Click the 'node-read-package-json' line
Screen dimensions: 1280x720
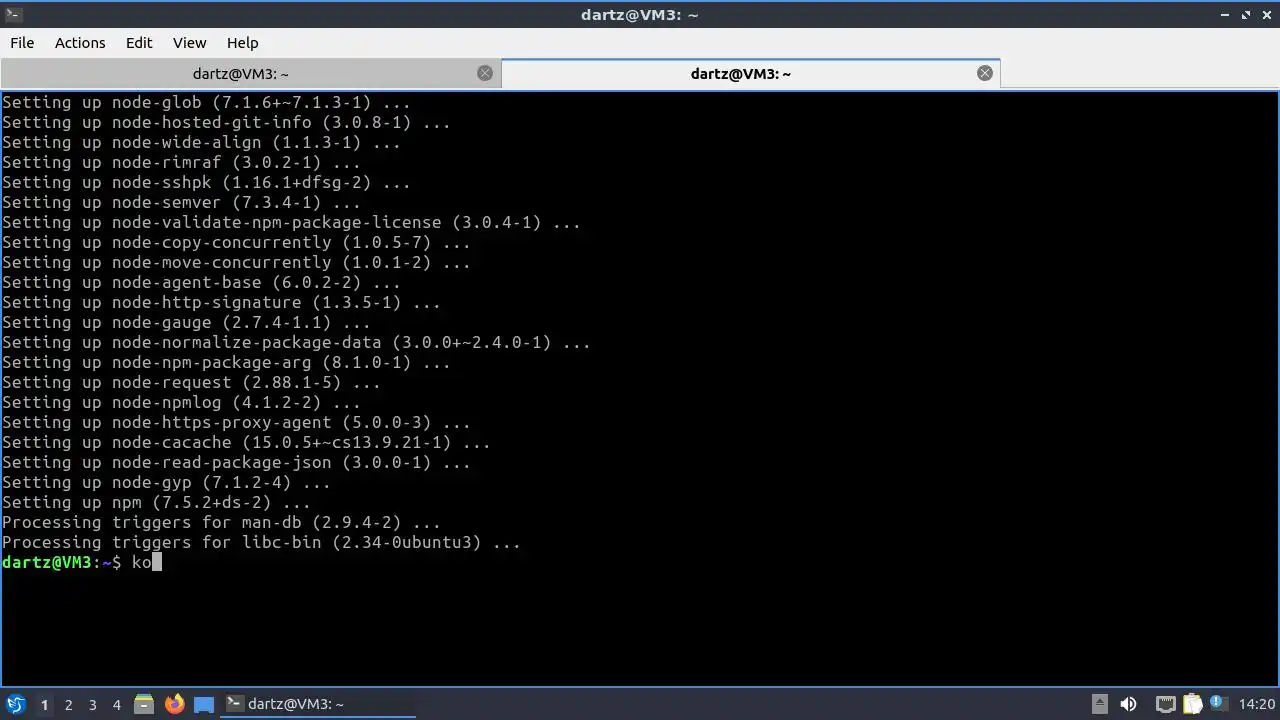[236, 462]
